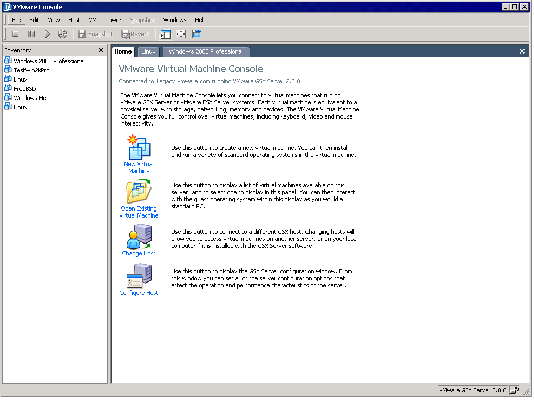Close the Inventory panel

coord(101,50)
